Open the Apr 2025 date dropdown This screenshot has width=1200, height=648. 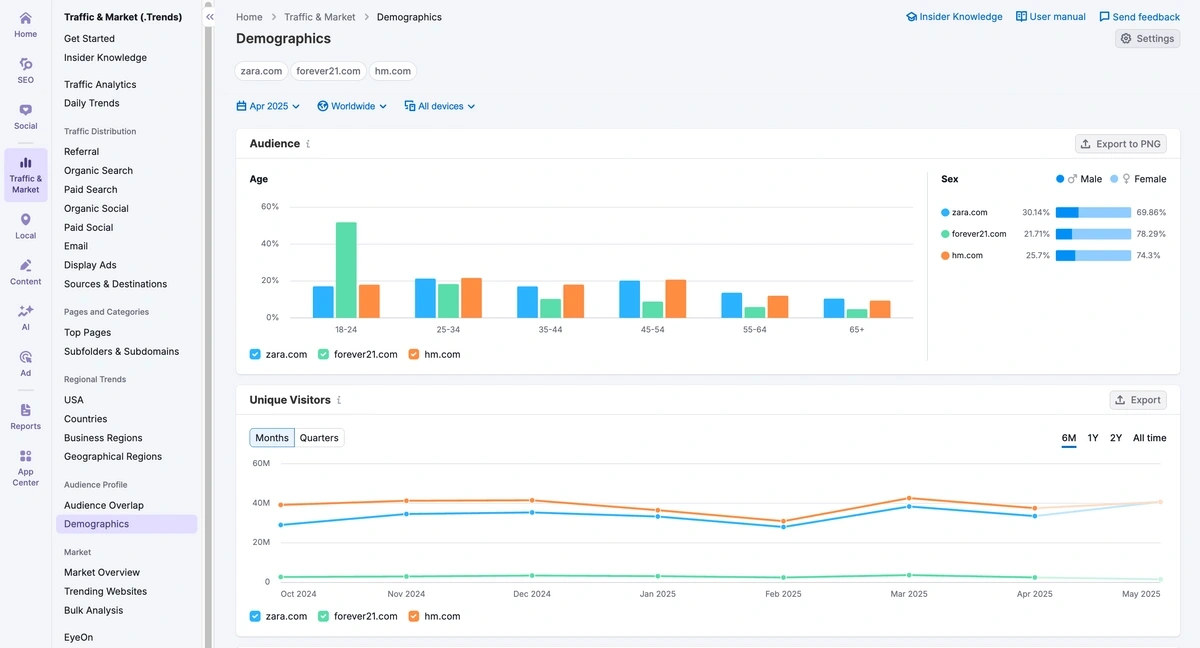pos(269,106)
